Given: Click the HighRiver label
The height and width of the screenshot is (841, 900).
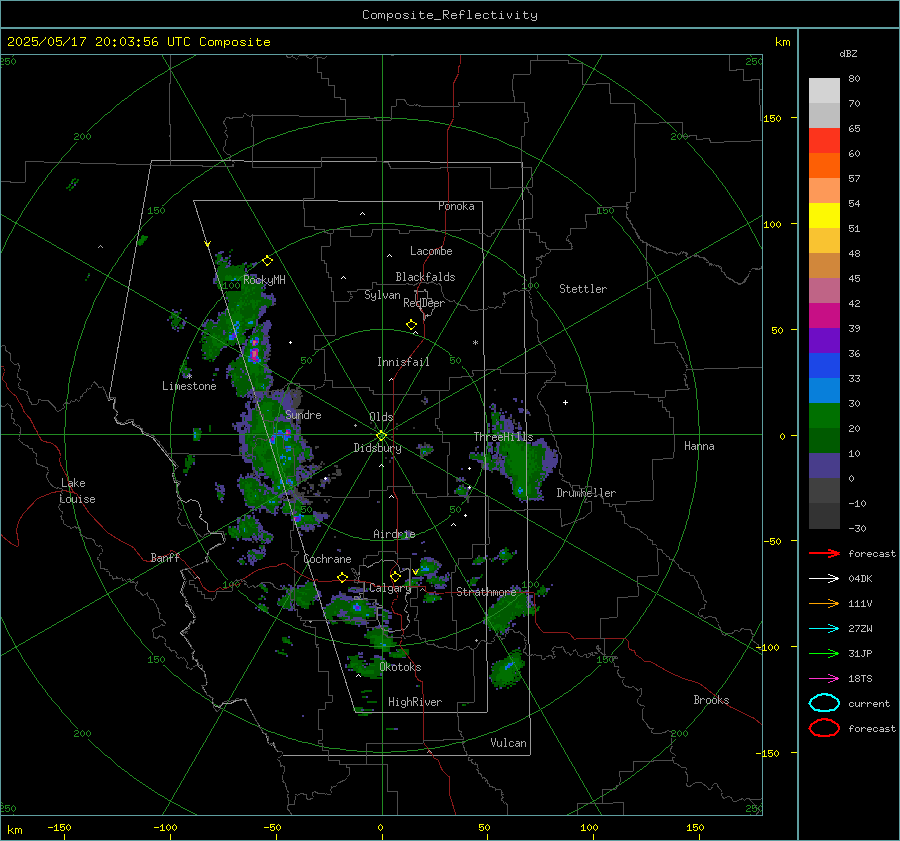Looking at the screenshot, I should [x=414, y=702].
